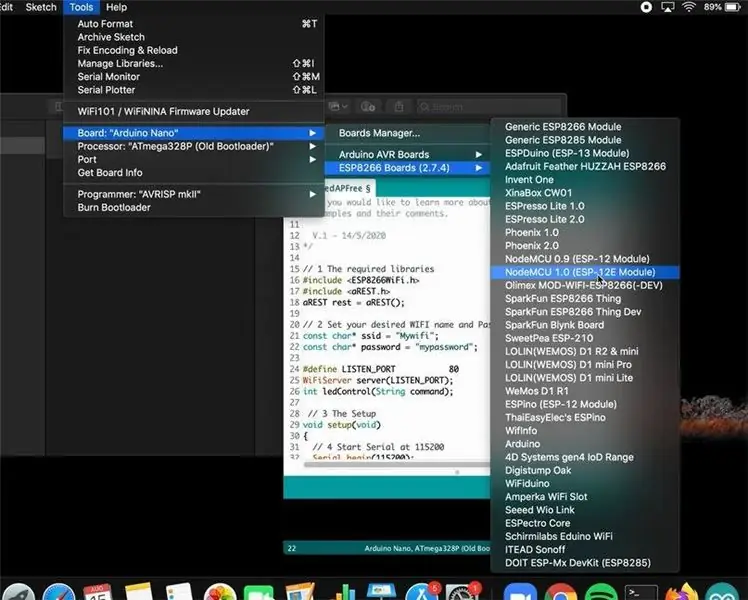Select ESPDuino (ESP-13 Module)
748x600 pixels.
click(585, 153)
